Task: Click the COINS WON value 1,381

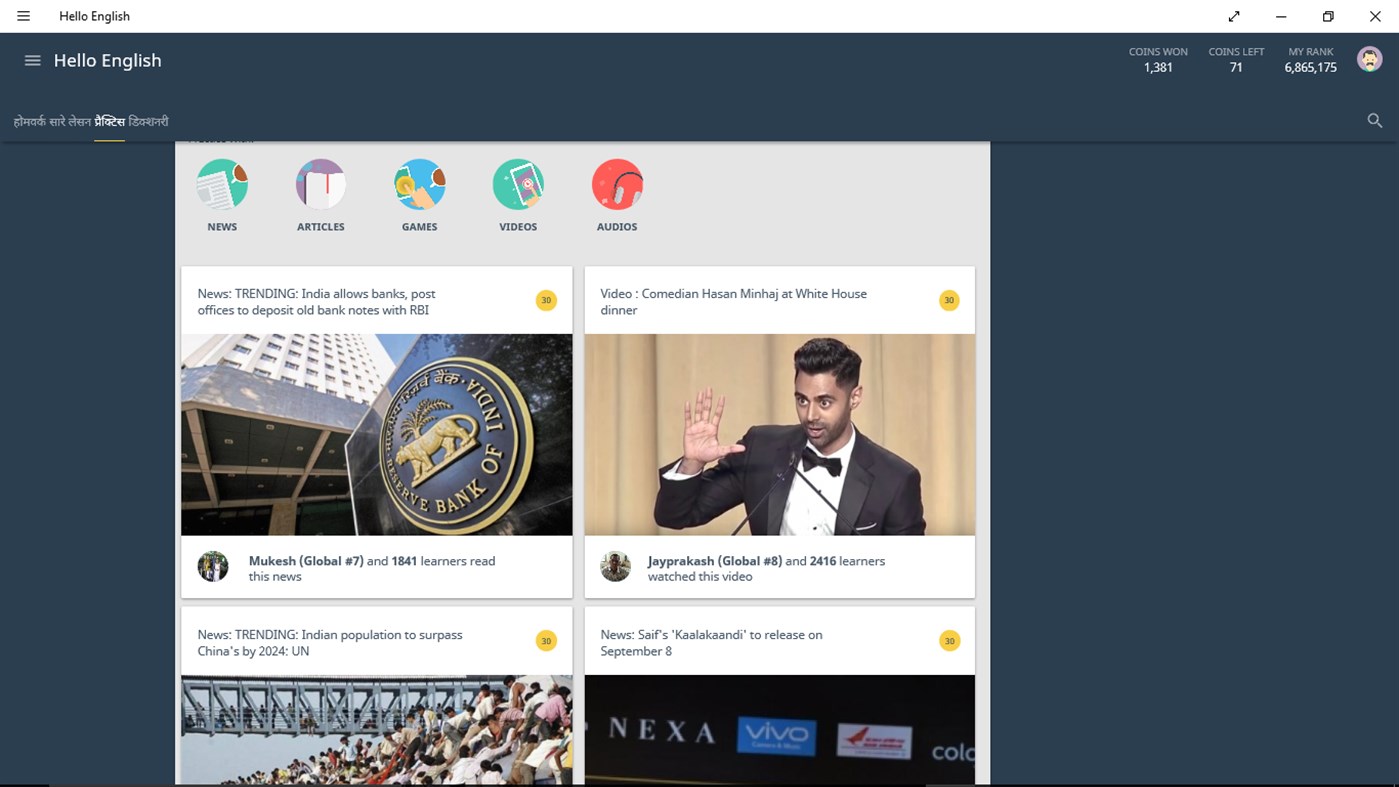Action: (x=1158, y=68)
